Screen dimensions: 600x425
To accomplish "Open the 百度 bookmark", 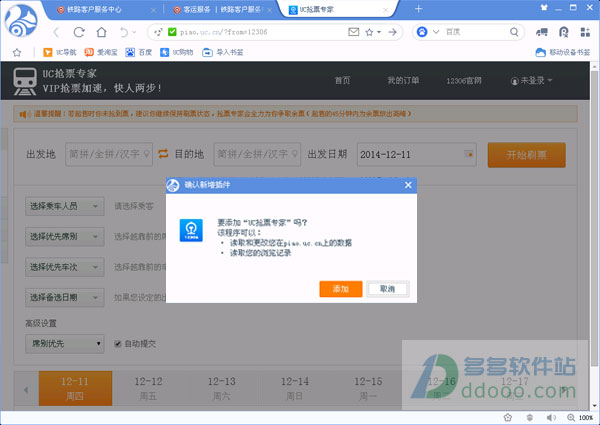I will (139, 52).
